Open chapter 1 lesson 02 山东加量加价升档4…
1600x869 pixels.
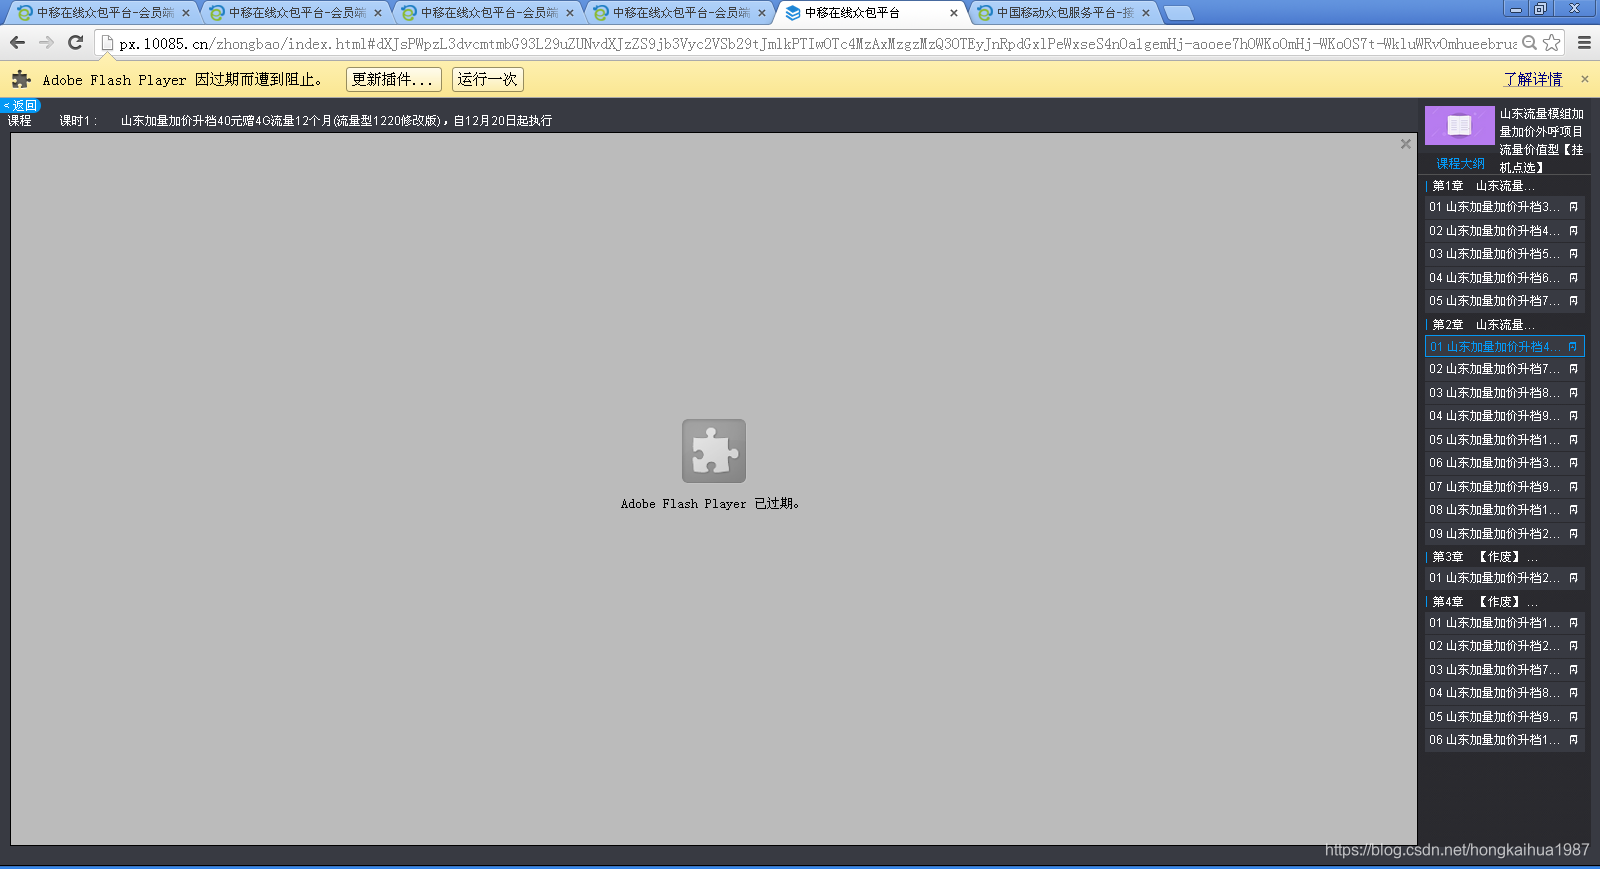pyautogui.click(x=1505, y=231)
